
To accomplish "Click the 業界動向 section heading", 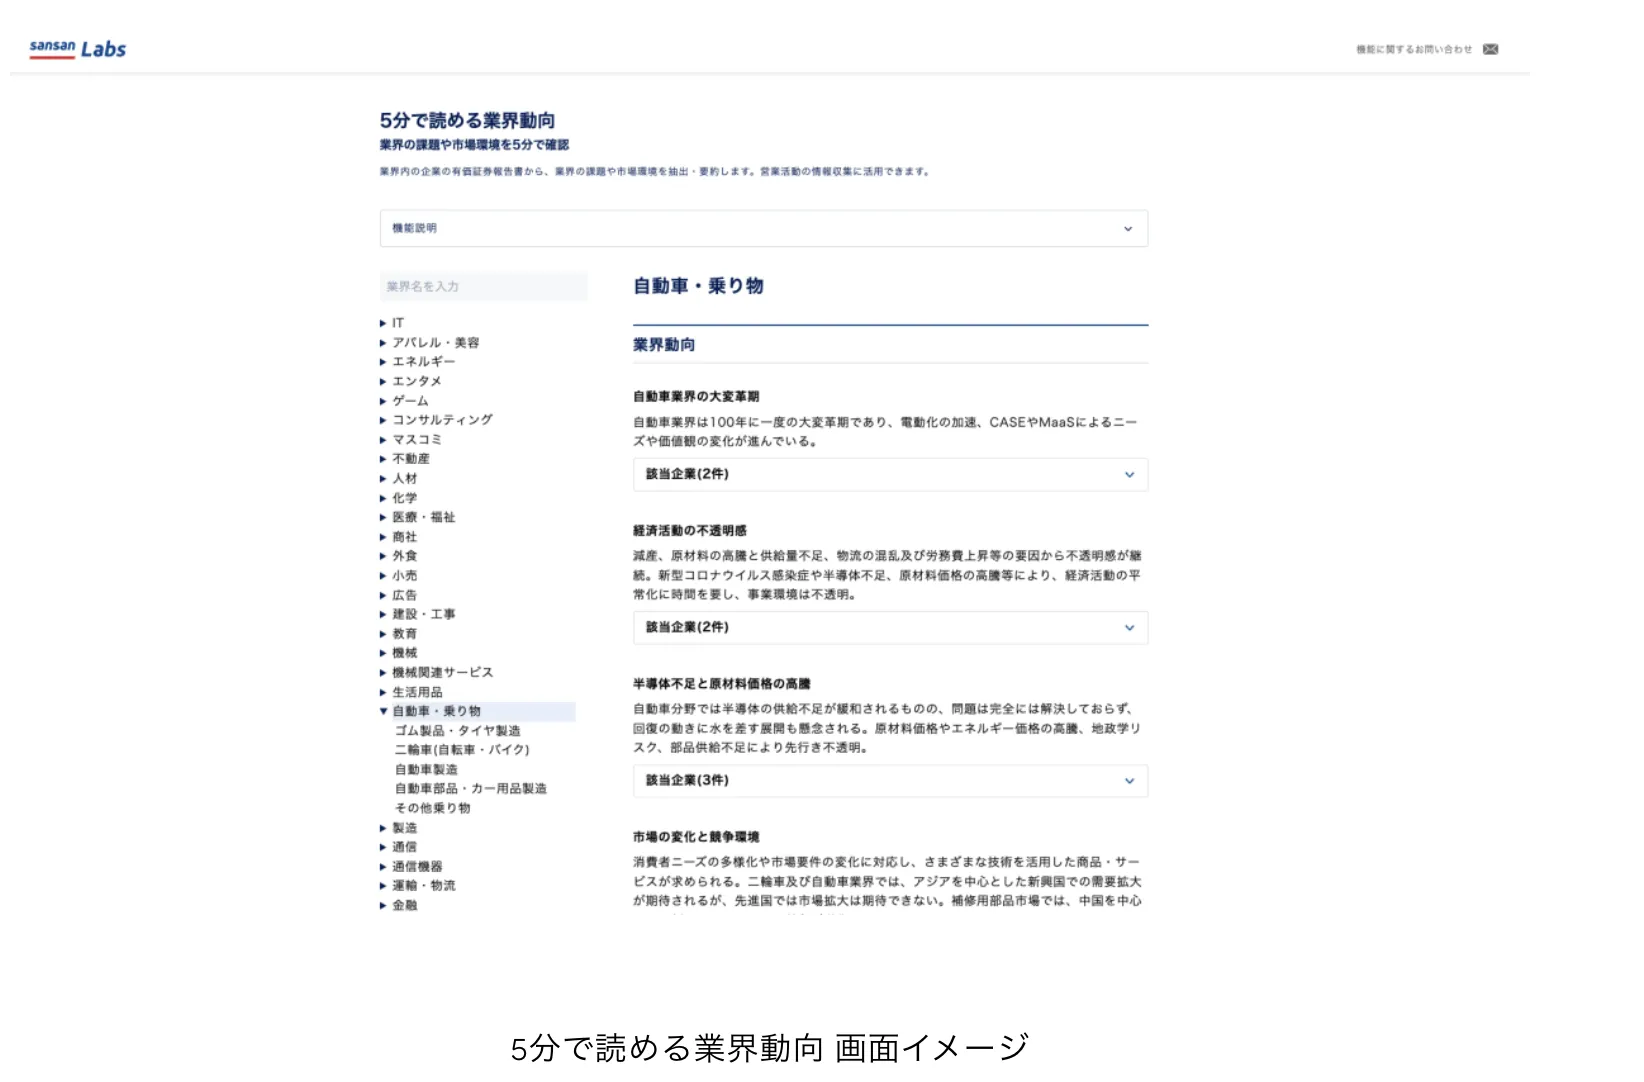I will pyautogui.click(x=664, y=345).
